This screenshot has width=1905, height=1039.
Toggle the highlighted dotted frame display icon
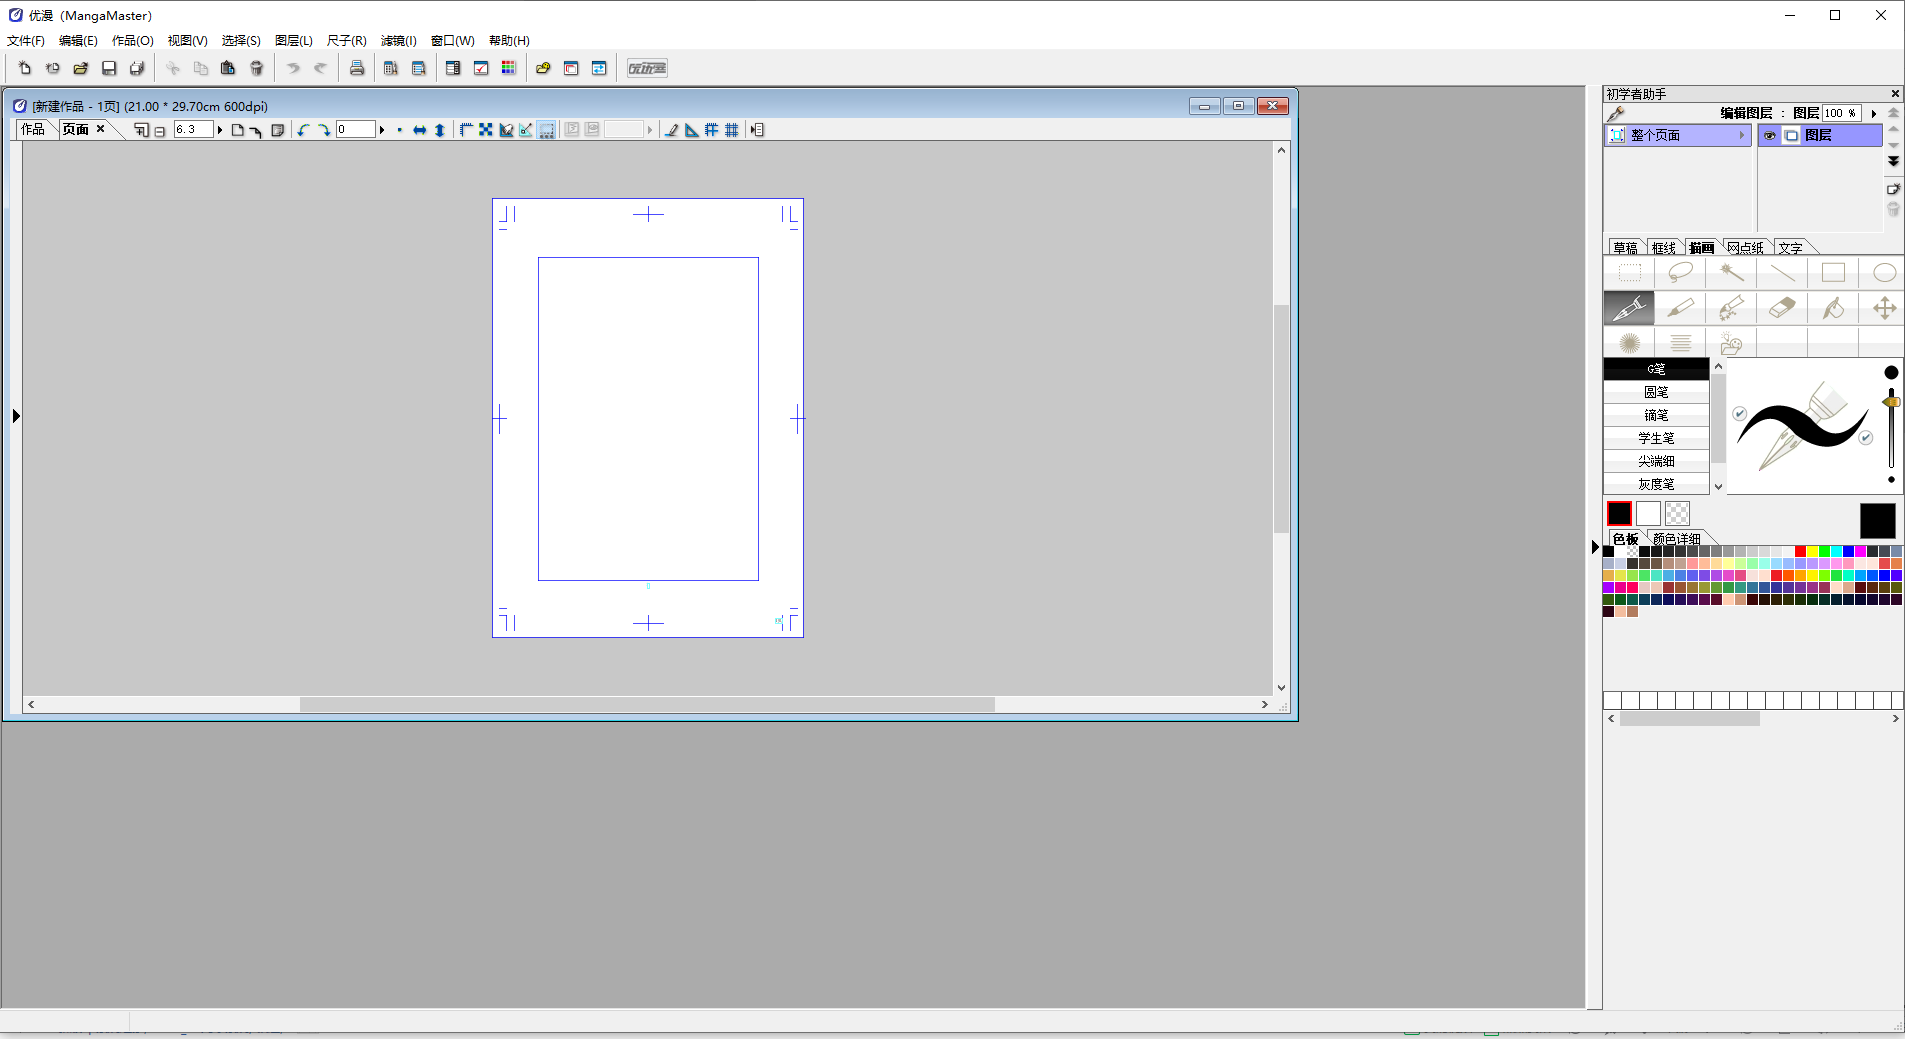pos(547,130)
